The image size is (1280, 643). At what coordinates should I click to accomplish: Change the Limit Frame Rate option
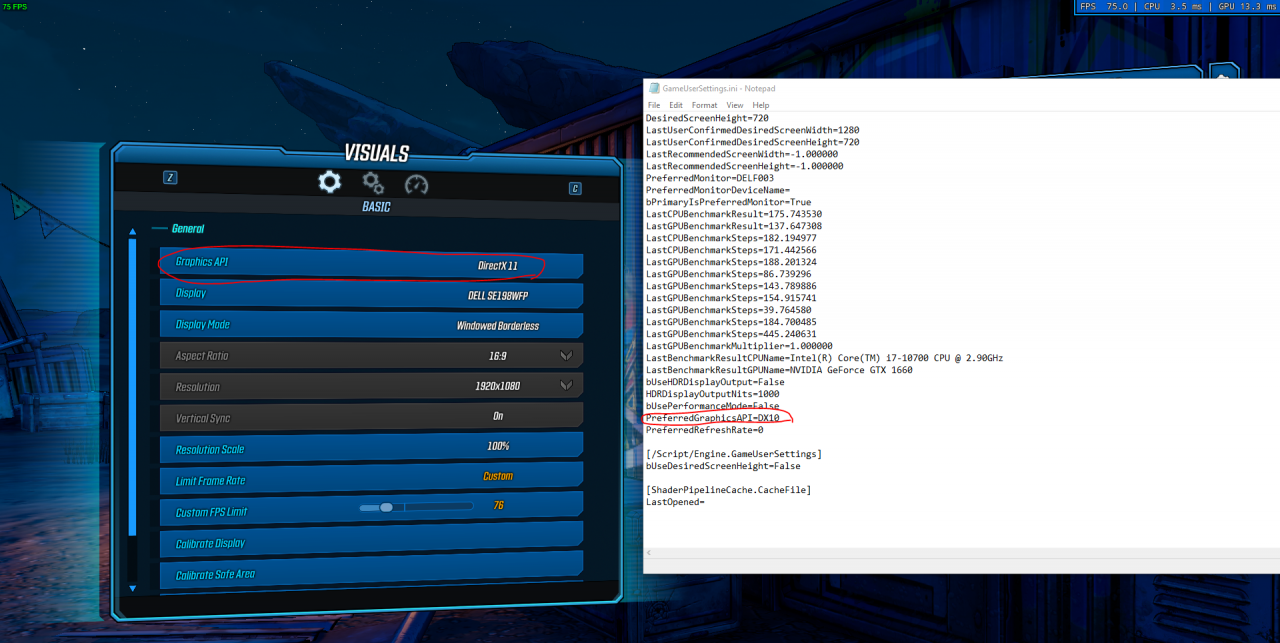click(370, 478)
